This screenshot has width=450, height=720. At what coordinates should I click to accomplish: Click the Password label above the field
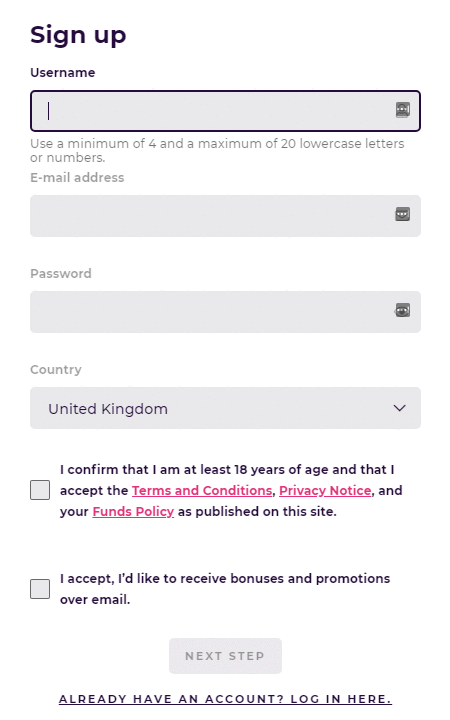click(61, 273)
